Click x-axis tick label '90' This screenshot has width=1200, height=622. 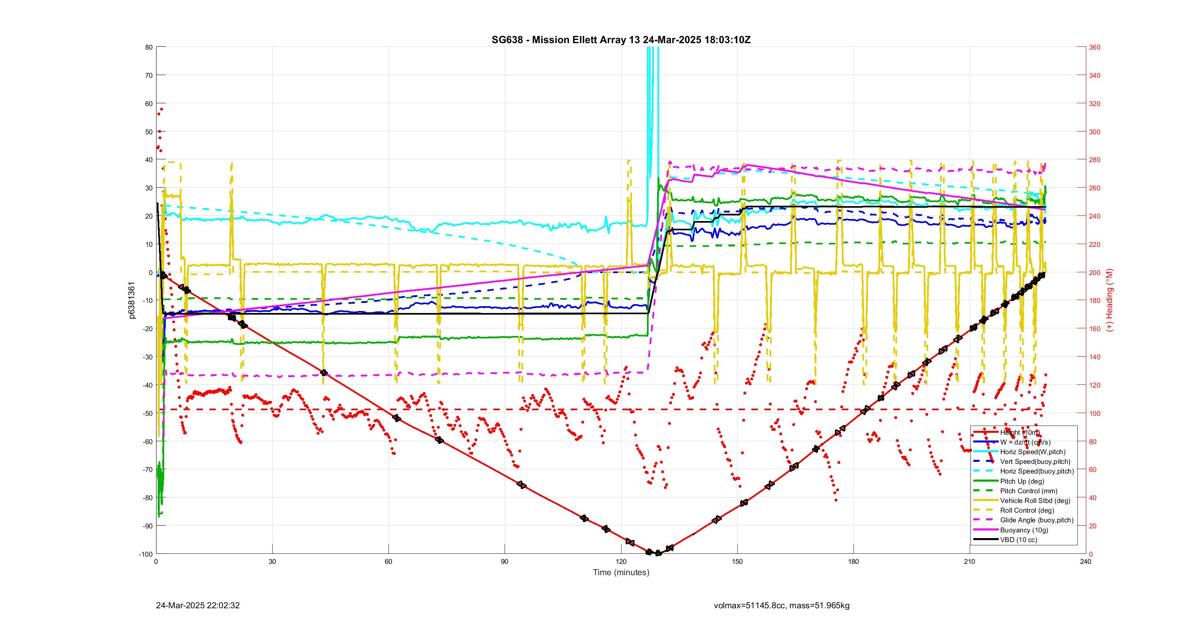click(x=505, y=561)
